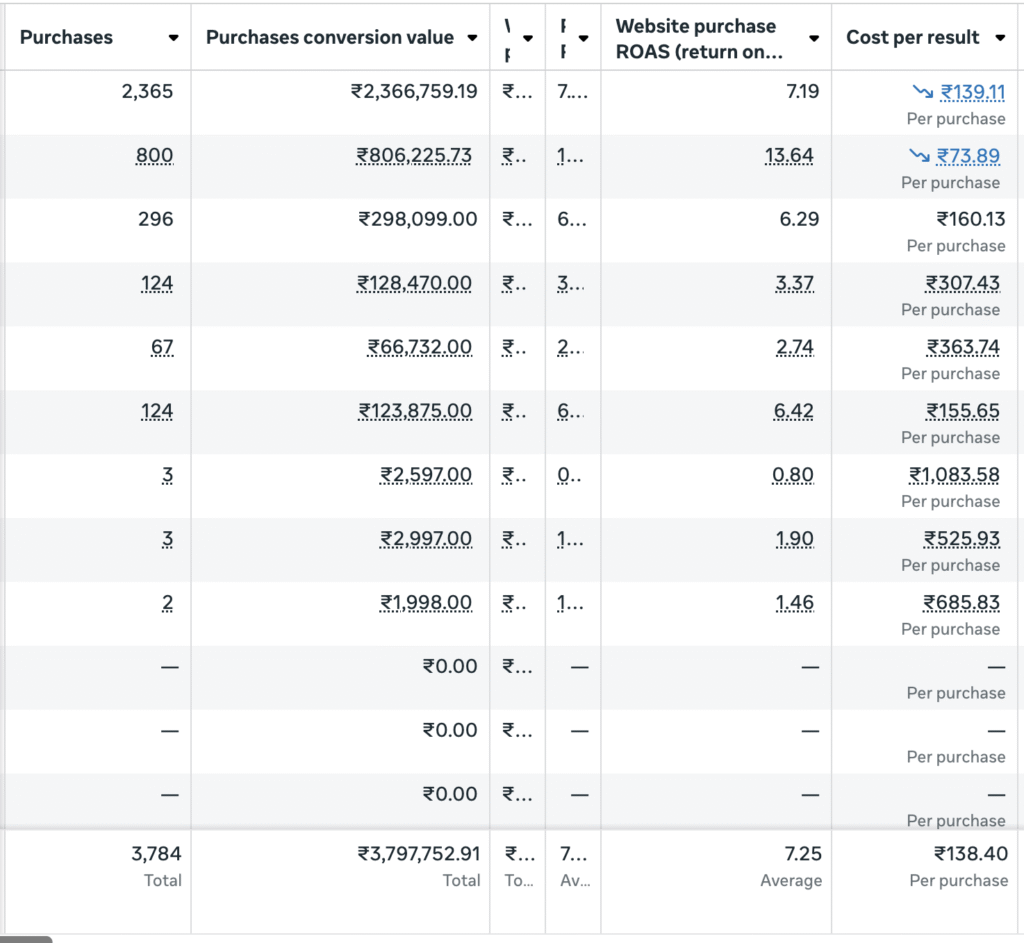
Task: Click the Cost per result dropdown arrow
Action: point(1000,38)
